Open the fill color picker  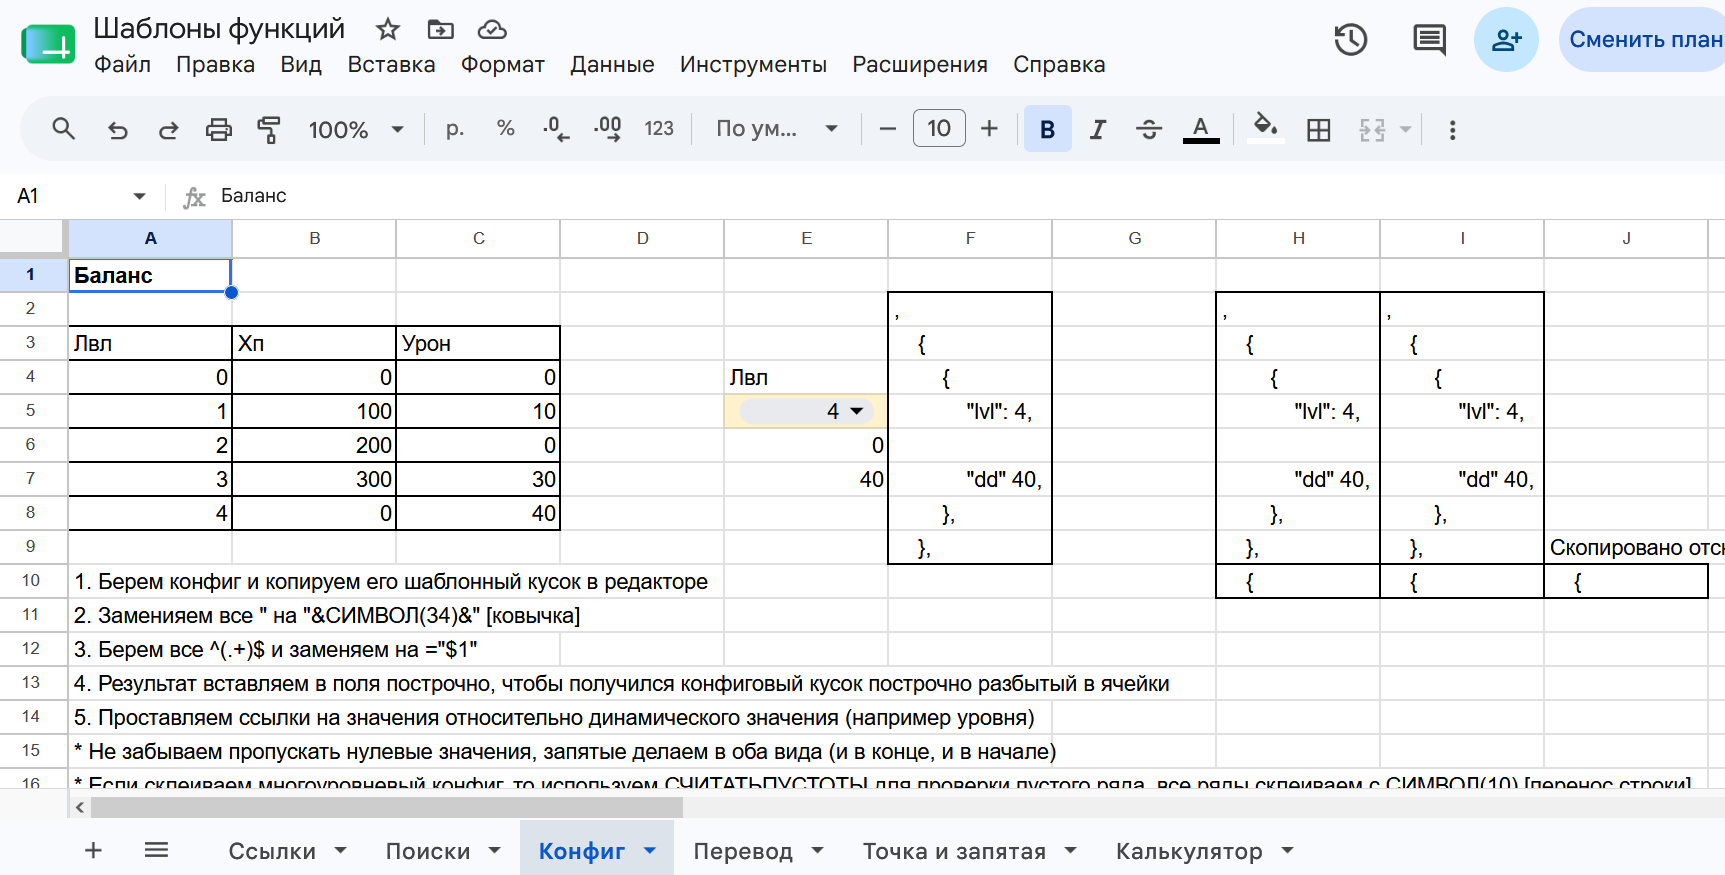point(1266,129)
